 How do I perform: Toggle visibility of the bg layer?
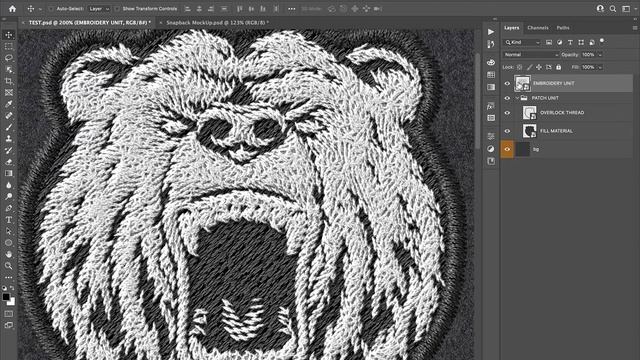(x=507, y=149)
